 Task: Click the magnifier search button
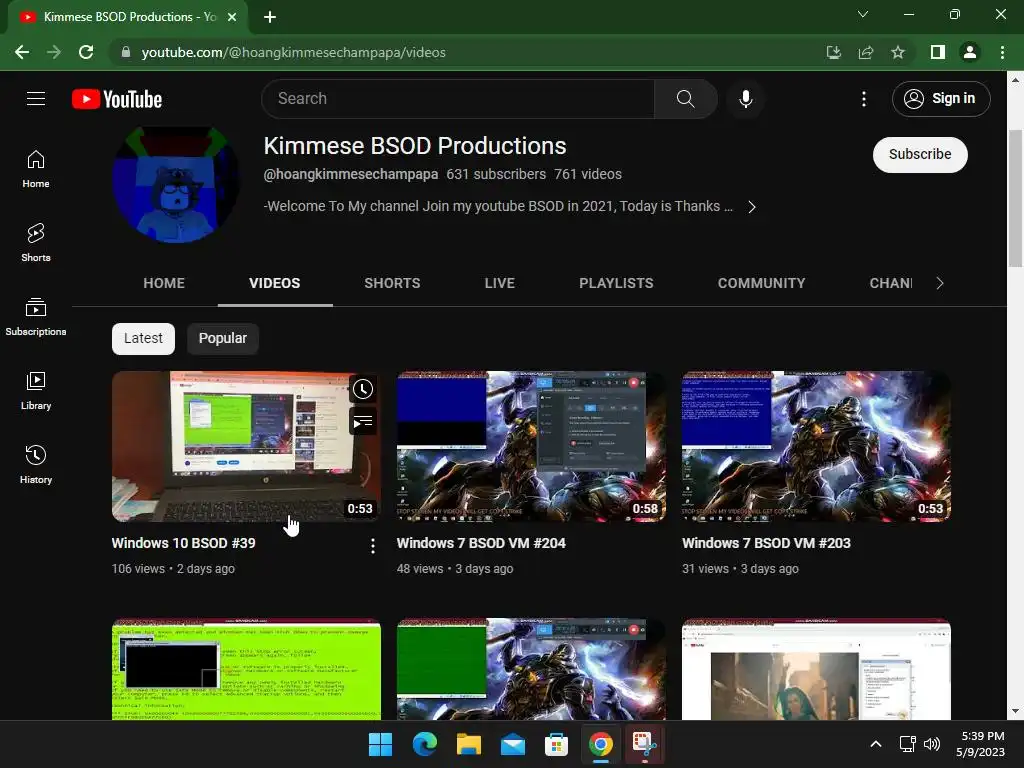[x=685, y=99]
